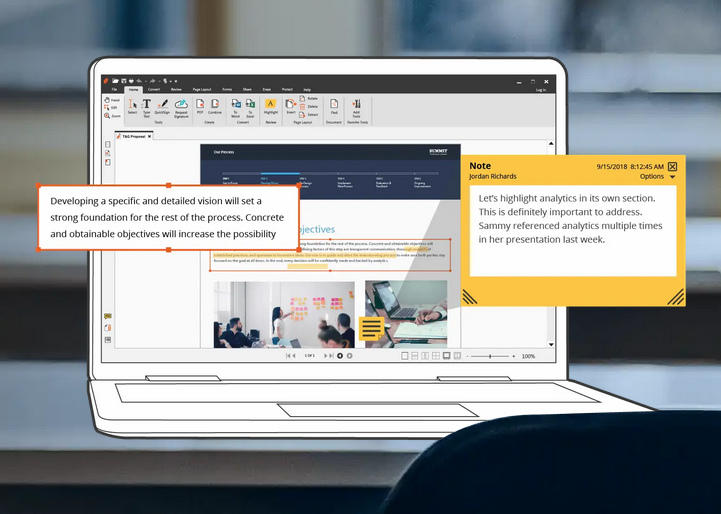Open the Request Signature tool
The height and width of the screenshot is (514, 721).
click(181, 105)
